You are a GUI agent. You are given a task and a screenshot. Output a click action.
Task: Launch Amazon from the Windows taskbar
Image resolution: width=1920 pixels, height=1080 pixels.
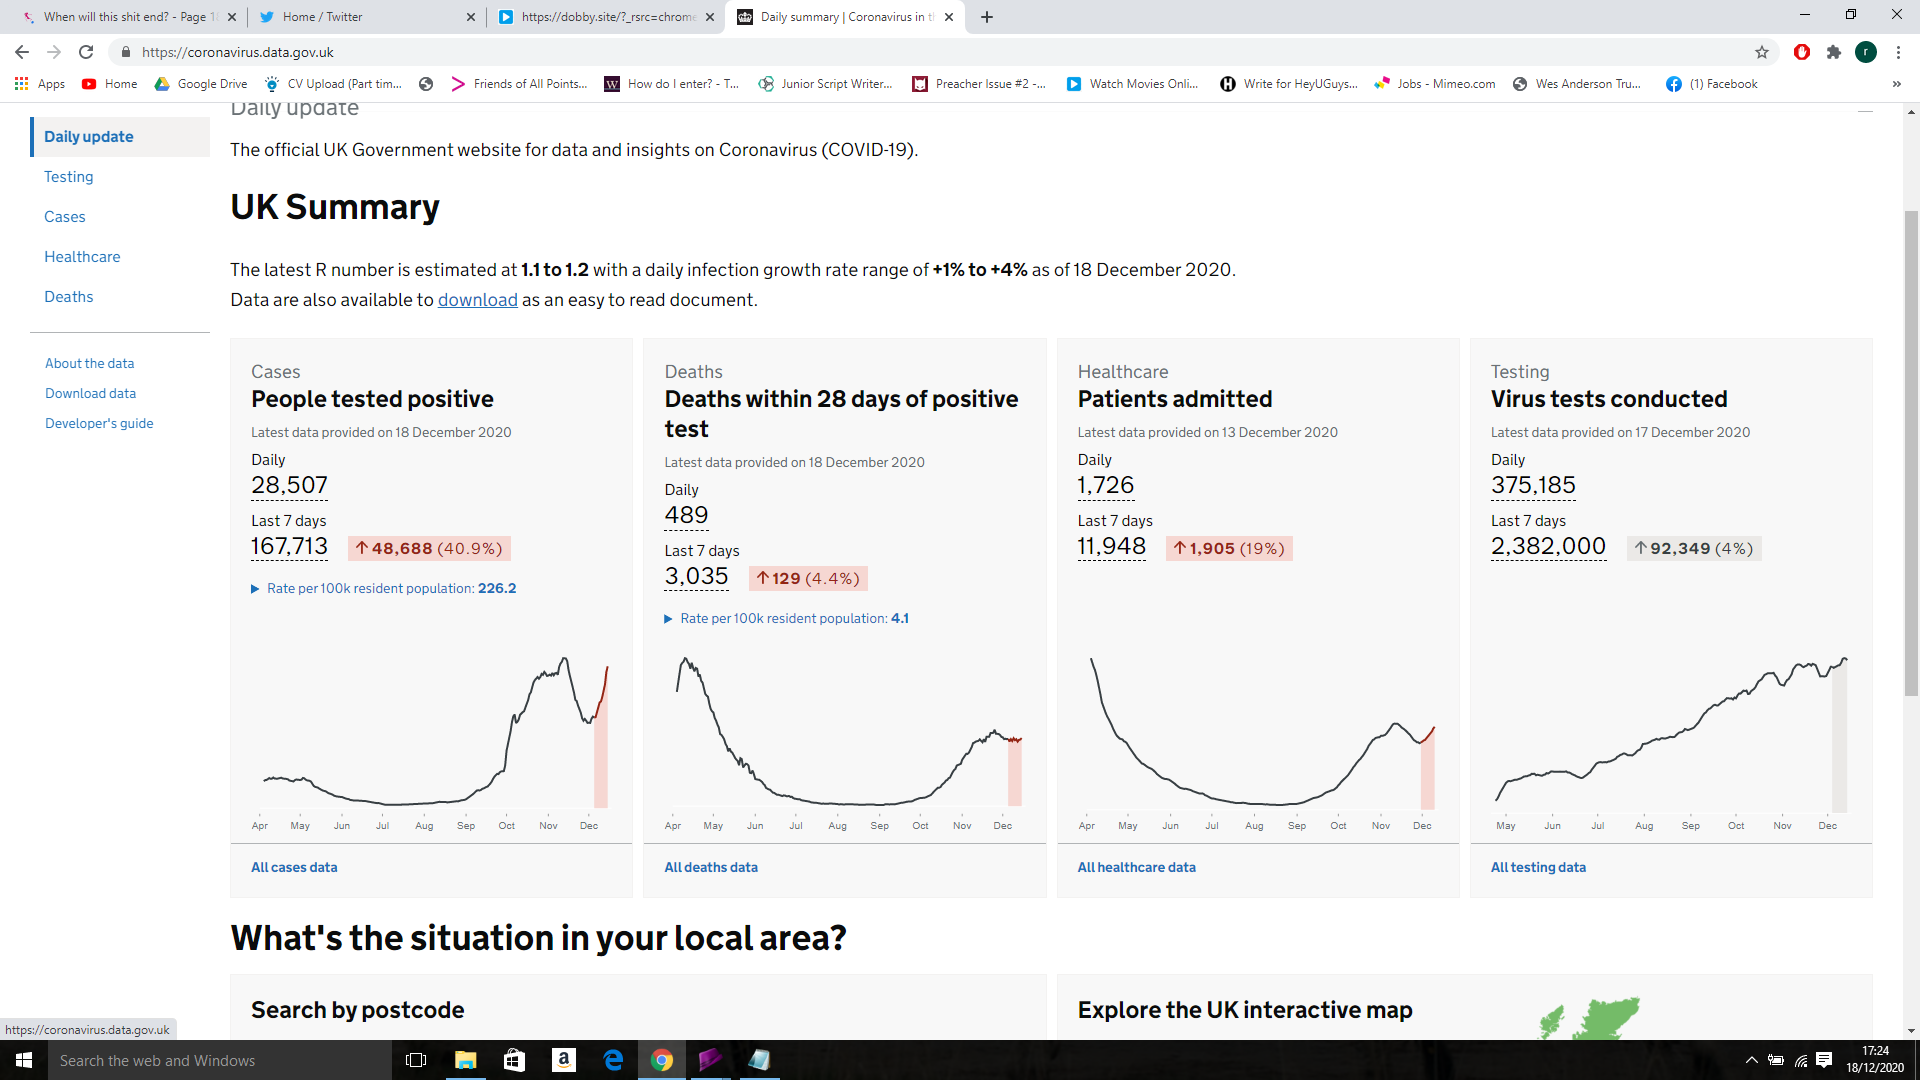click(563, 1060)
